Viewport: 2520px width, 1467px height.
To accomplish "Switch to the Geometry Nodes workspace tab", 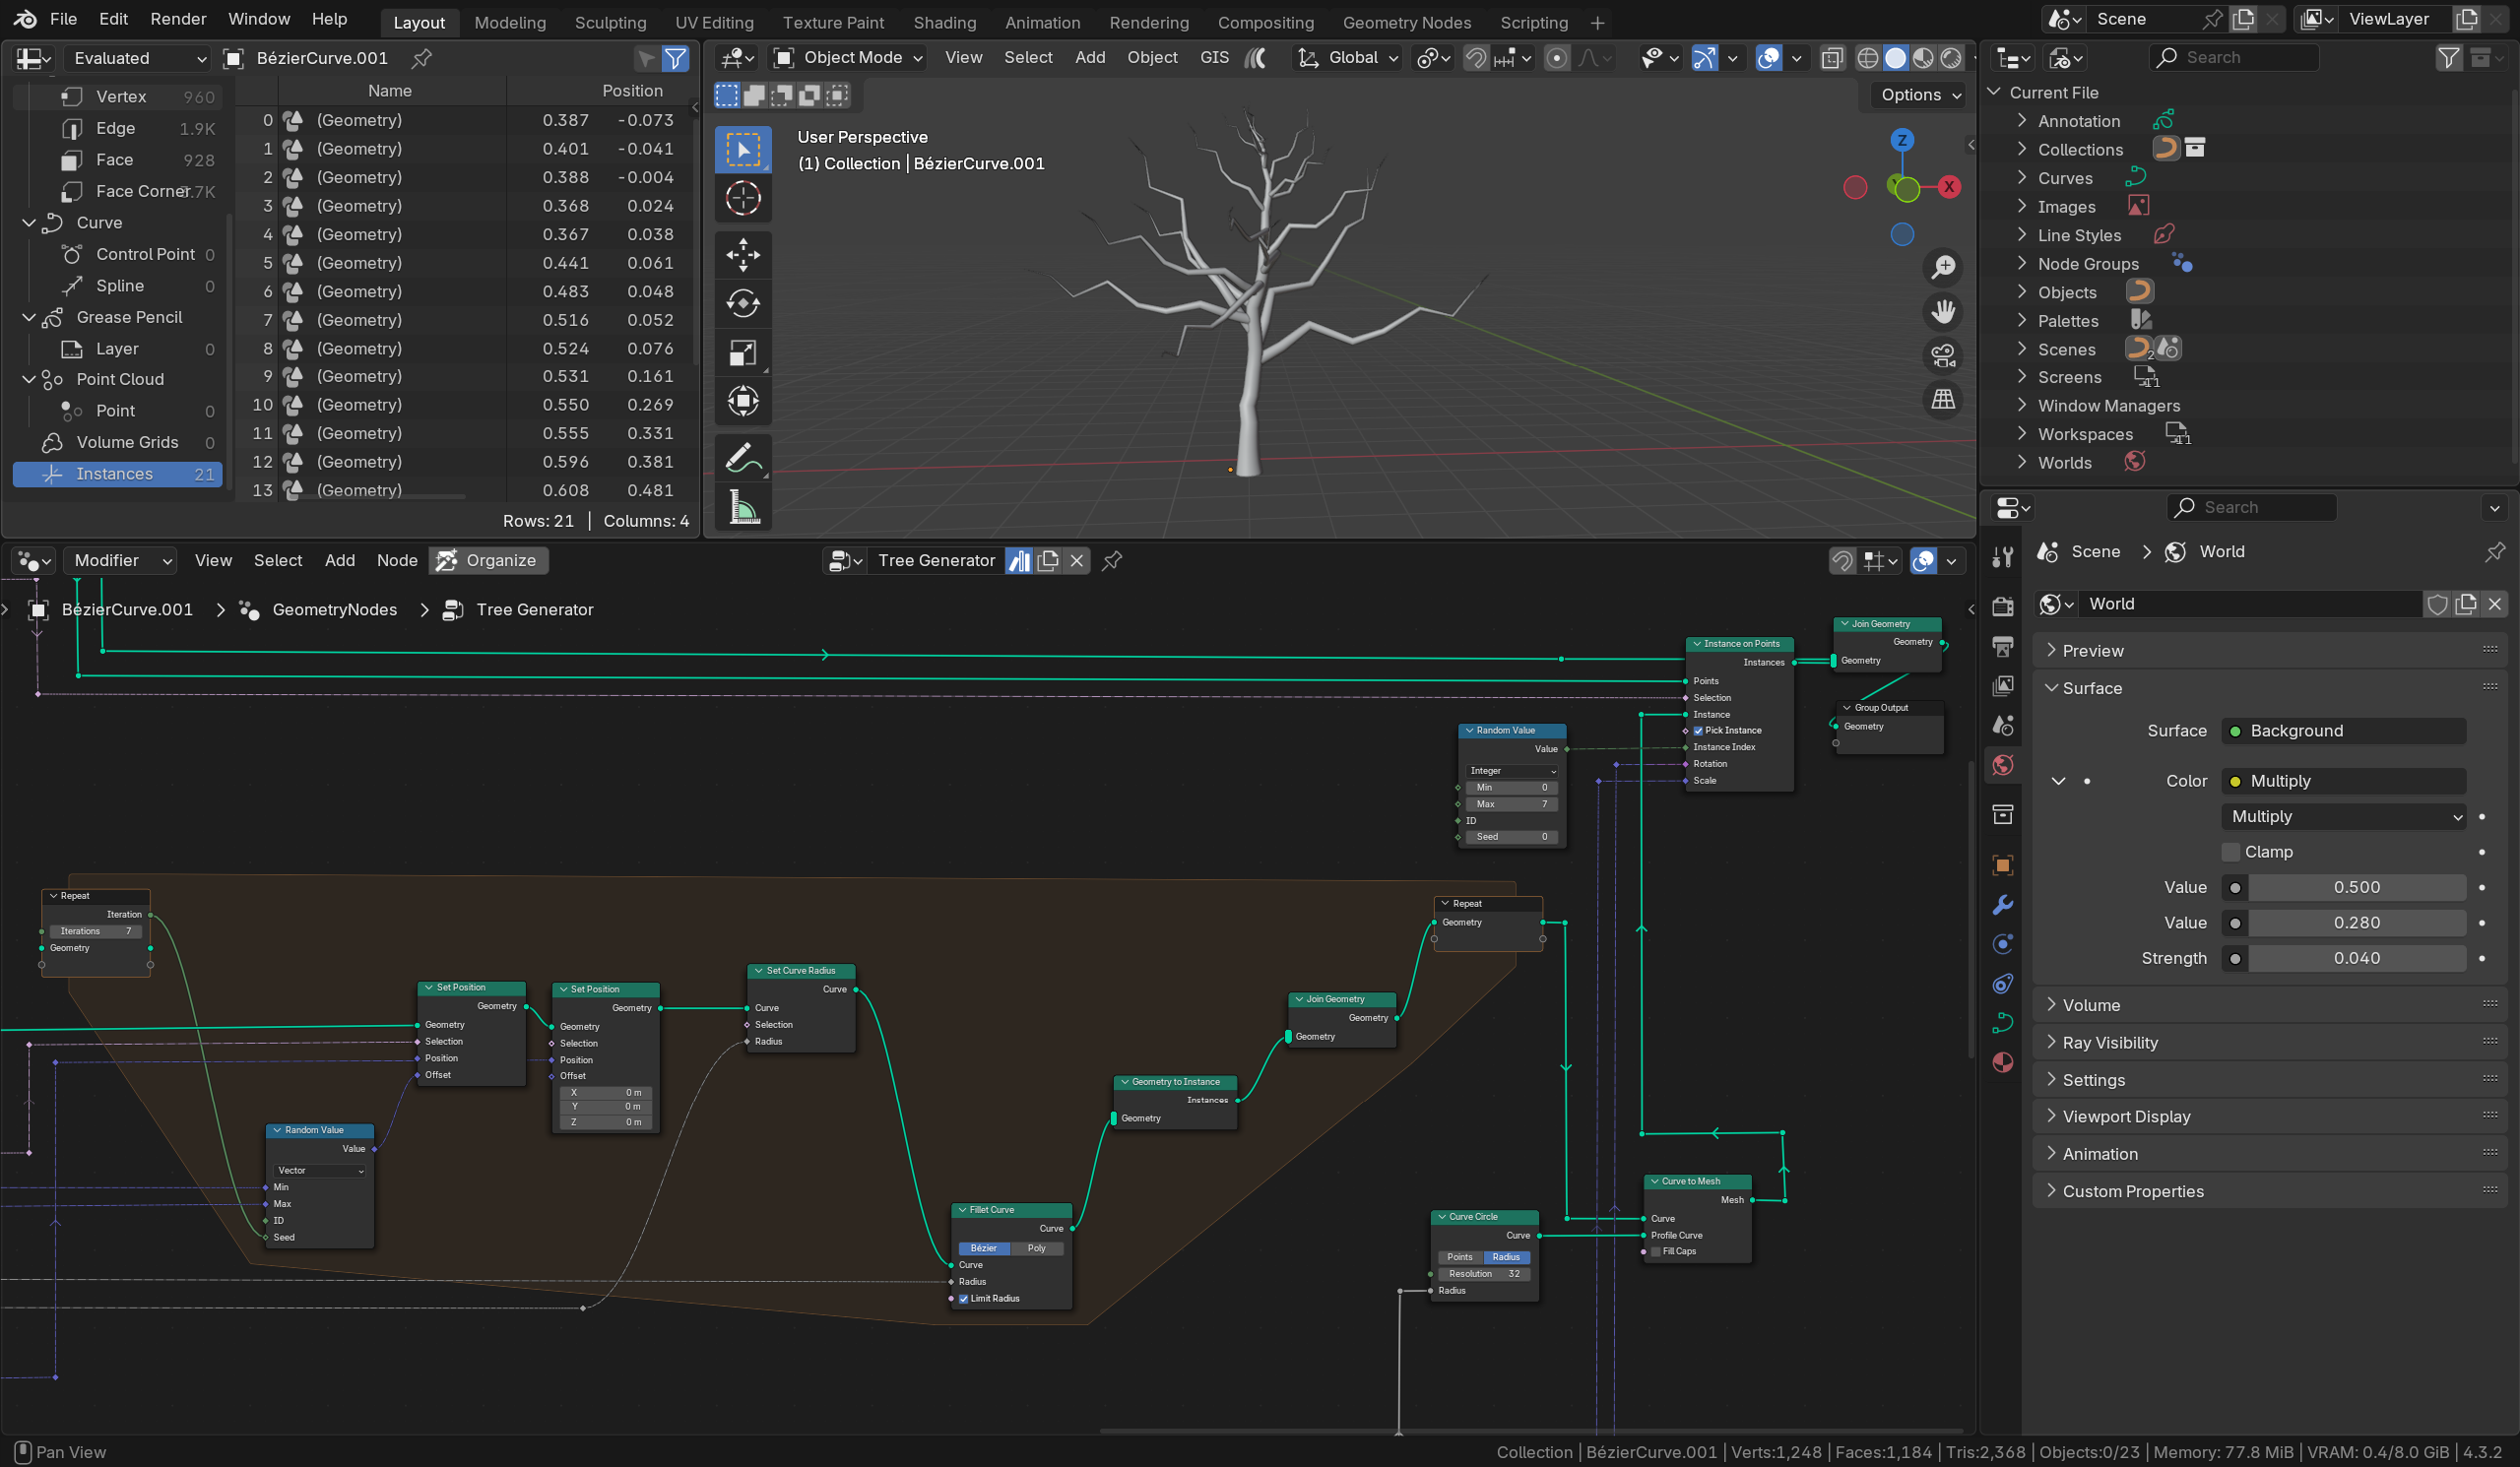I will (1406, 22).
